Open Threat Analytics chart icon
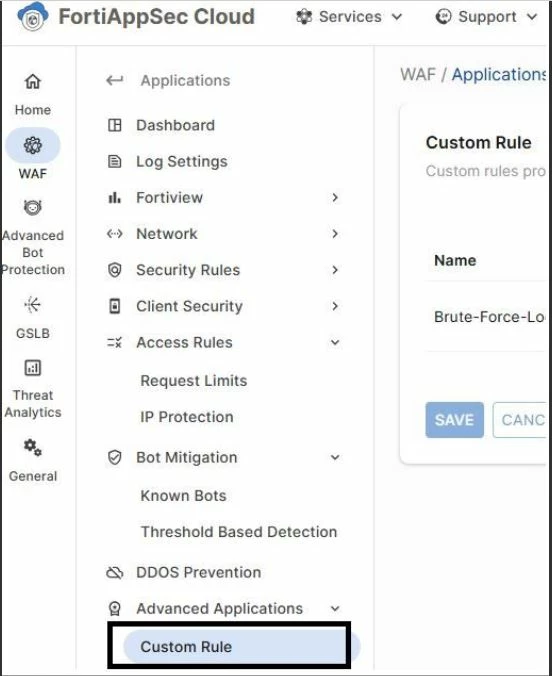 33,368
